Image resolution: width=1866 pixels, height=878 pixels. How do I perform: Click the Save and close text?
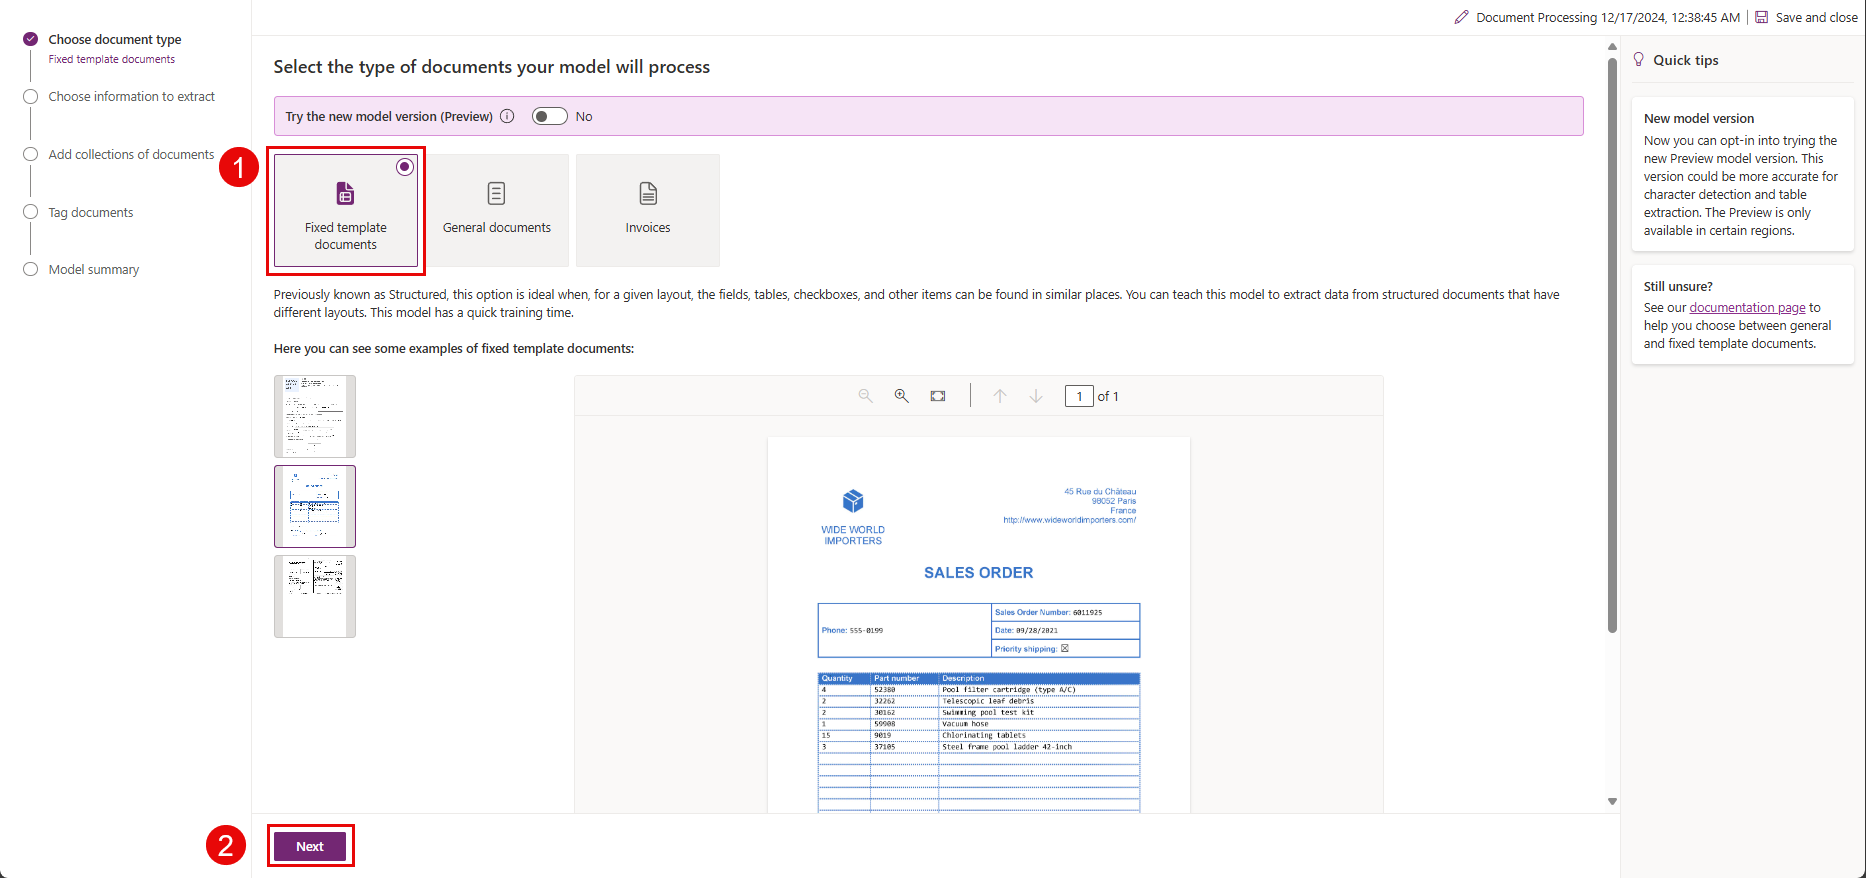[x=1816, y=17]
